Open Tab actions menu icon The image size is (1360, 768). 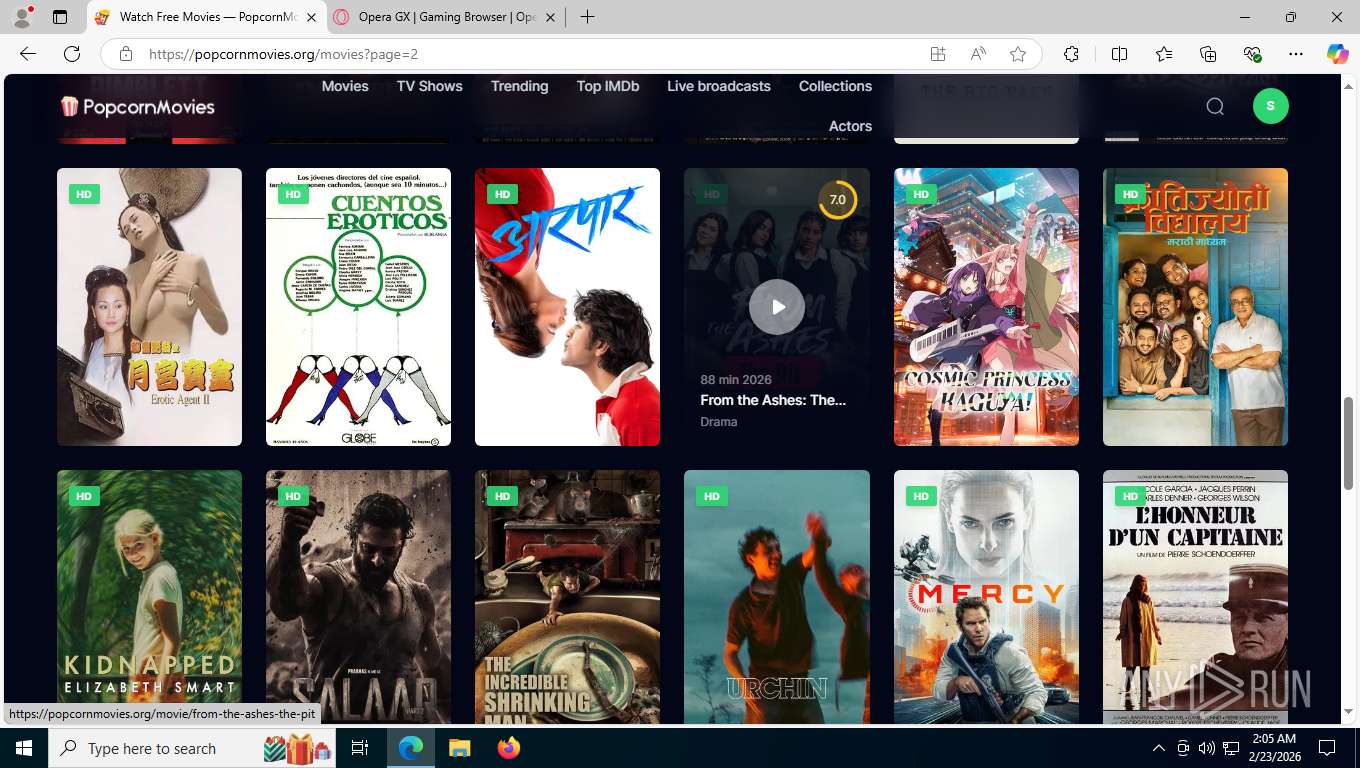coord(60,17)
